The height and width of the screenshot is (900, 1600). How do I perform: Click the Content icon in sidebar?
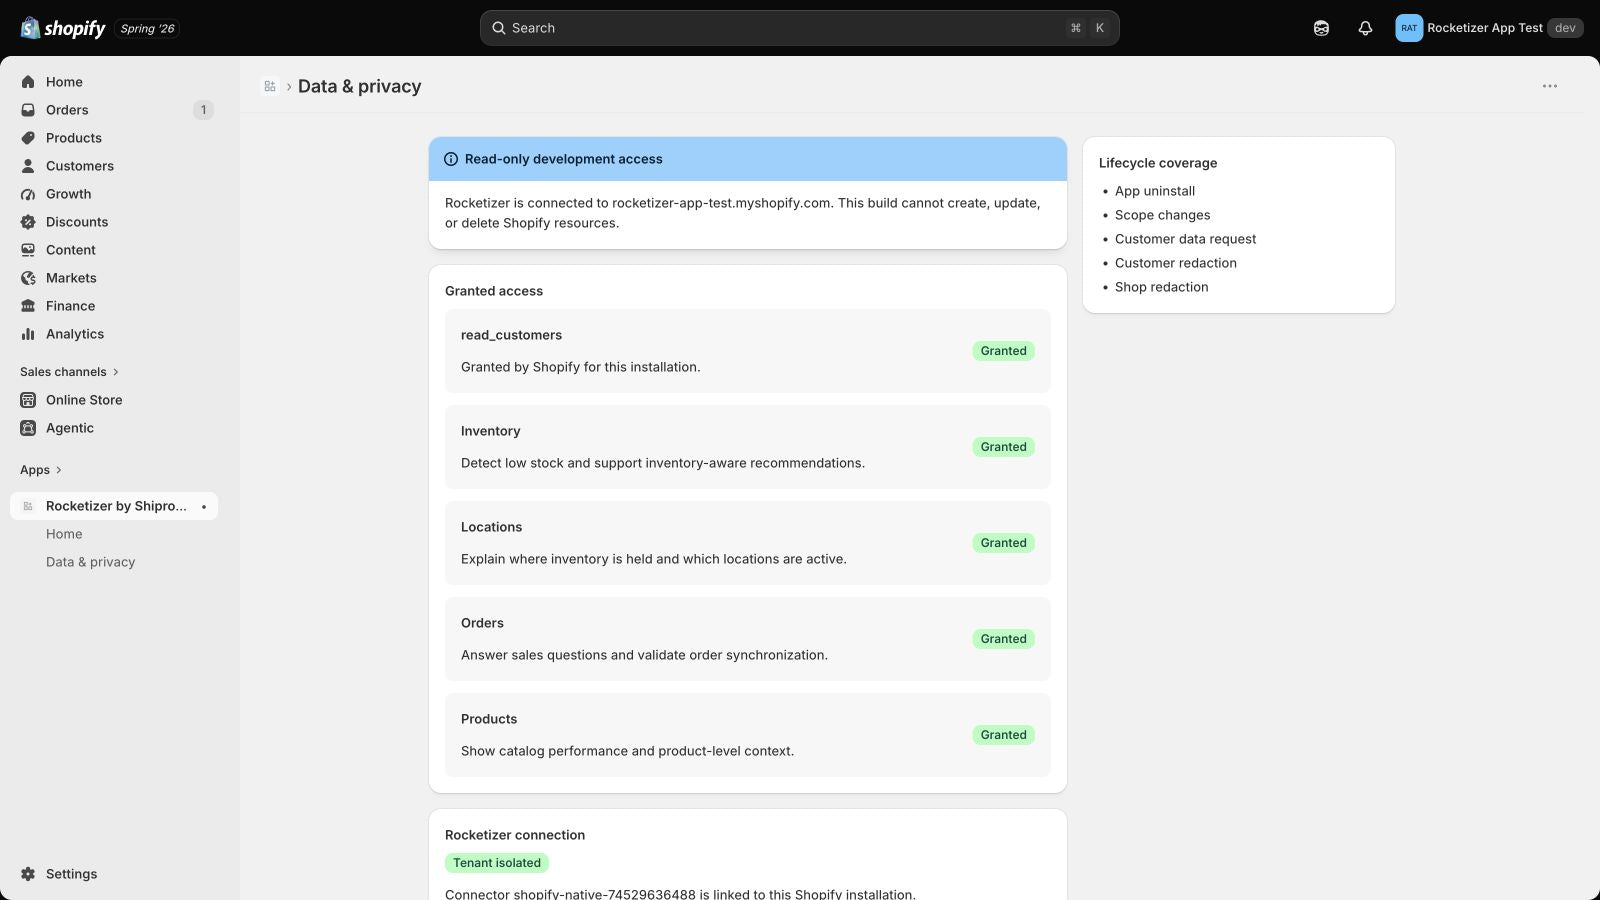(x=28, y=250)
